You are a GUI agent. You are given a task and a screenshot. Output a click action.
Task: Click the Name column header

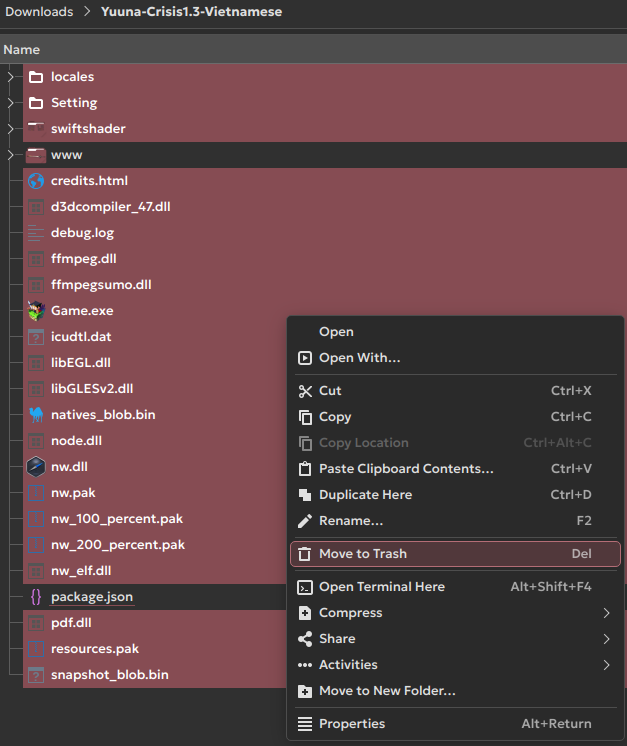[22, 49]
